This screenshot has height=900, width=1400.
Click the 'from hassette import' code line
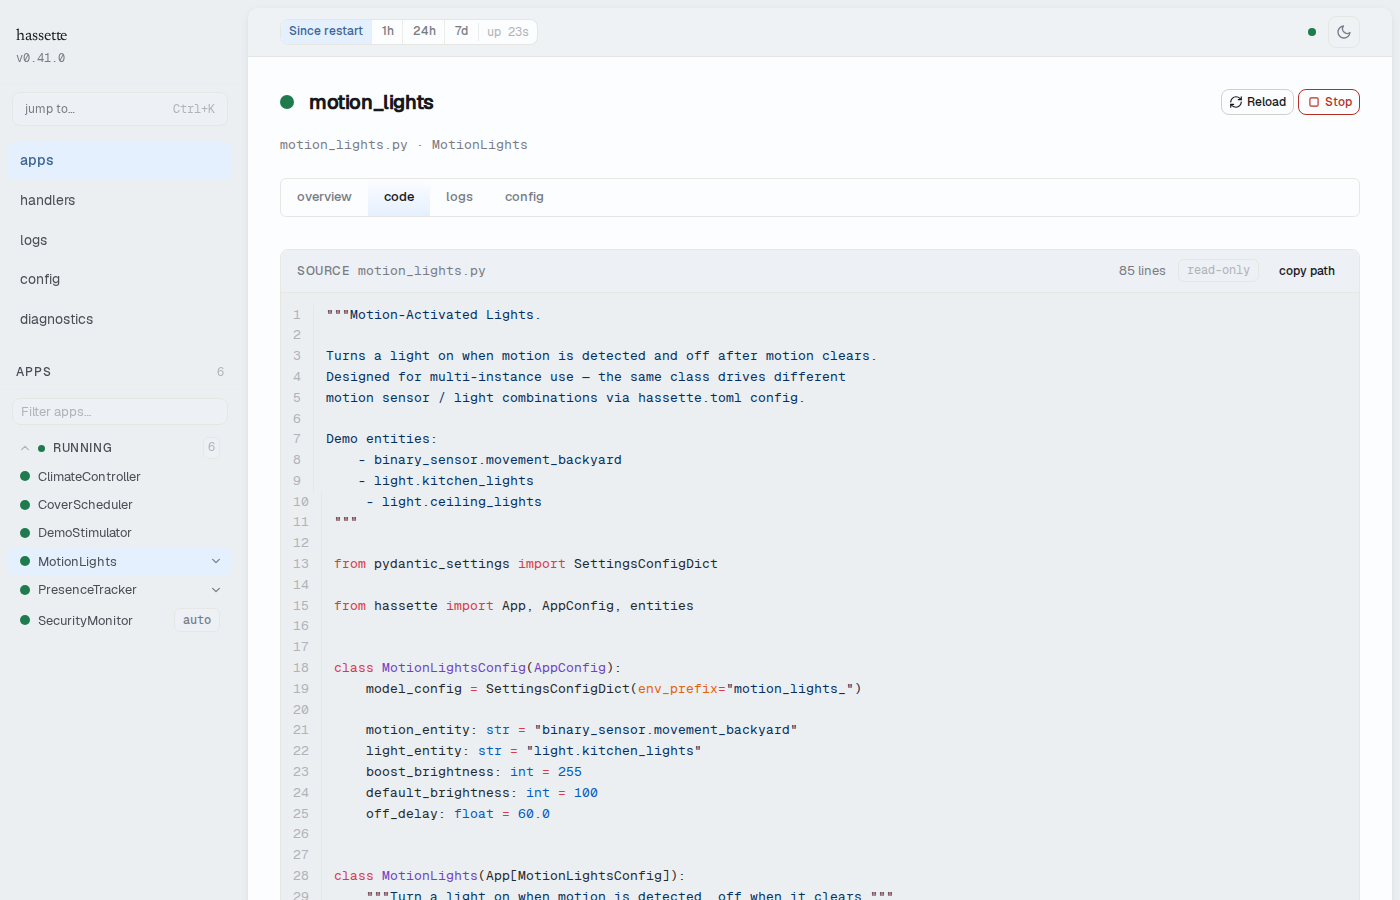click(x=514, y=606)
